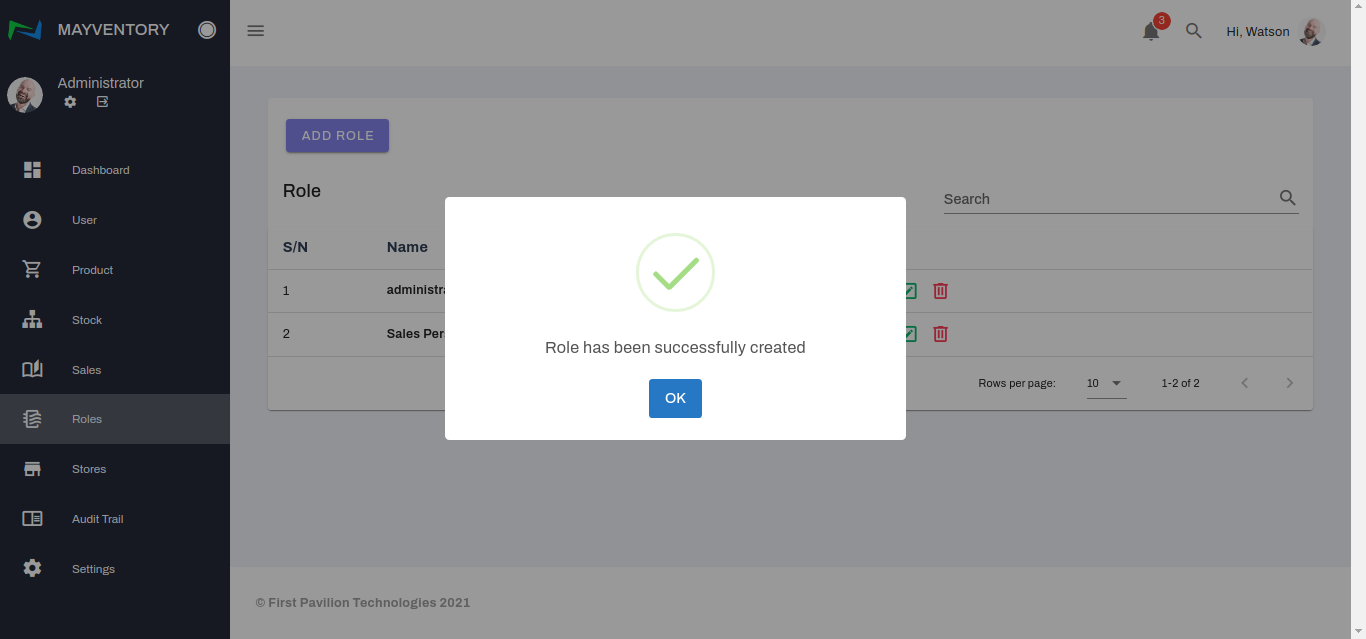Viewport: 1366px width, 639px height.
Task: Click the magnifier icon in Role search
Action: tap(1288, 198)
